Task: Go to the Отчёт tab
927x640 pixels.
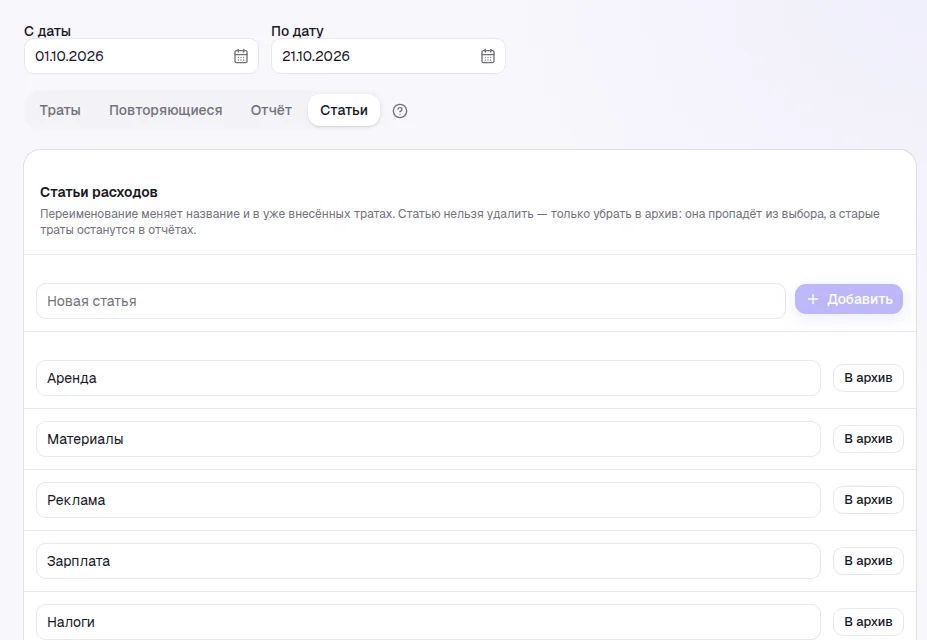Action: (271, 111)
